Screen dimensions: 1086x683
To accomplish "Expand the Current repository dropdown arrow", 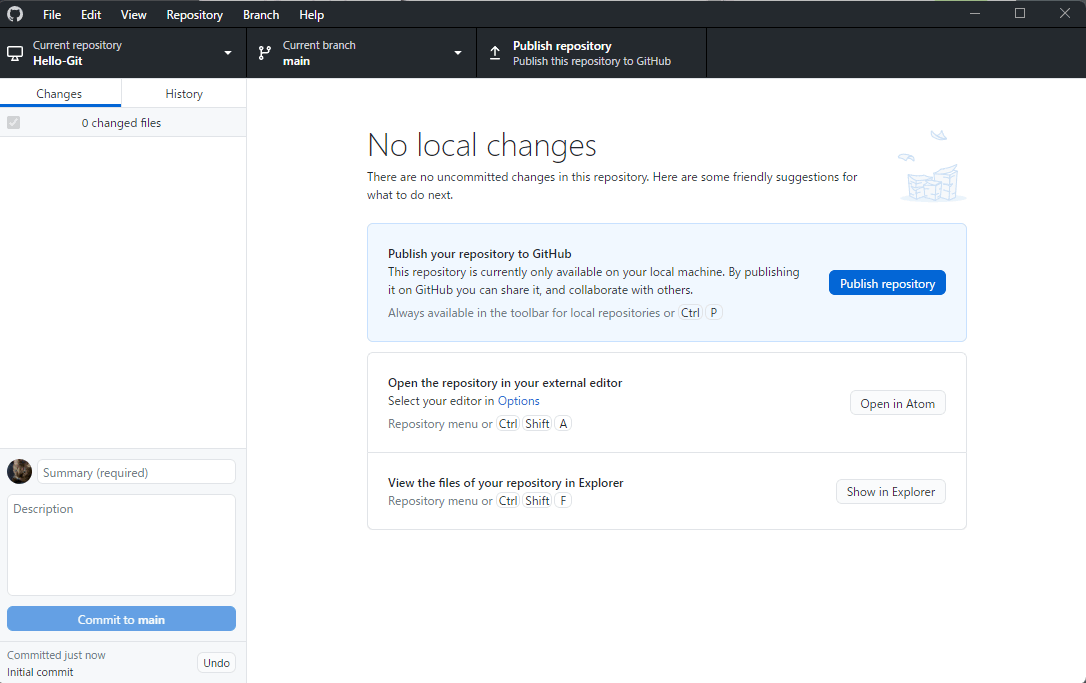I will (x=228, y=53).
